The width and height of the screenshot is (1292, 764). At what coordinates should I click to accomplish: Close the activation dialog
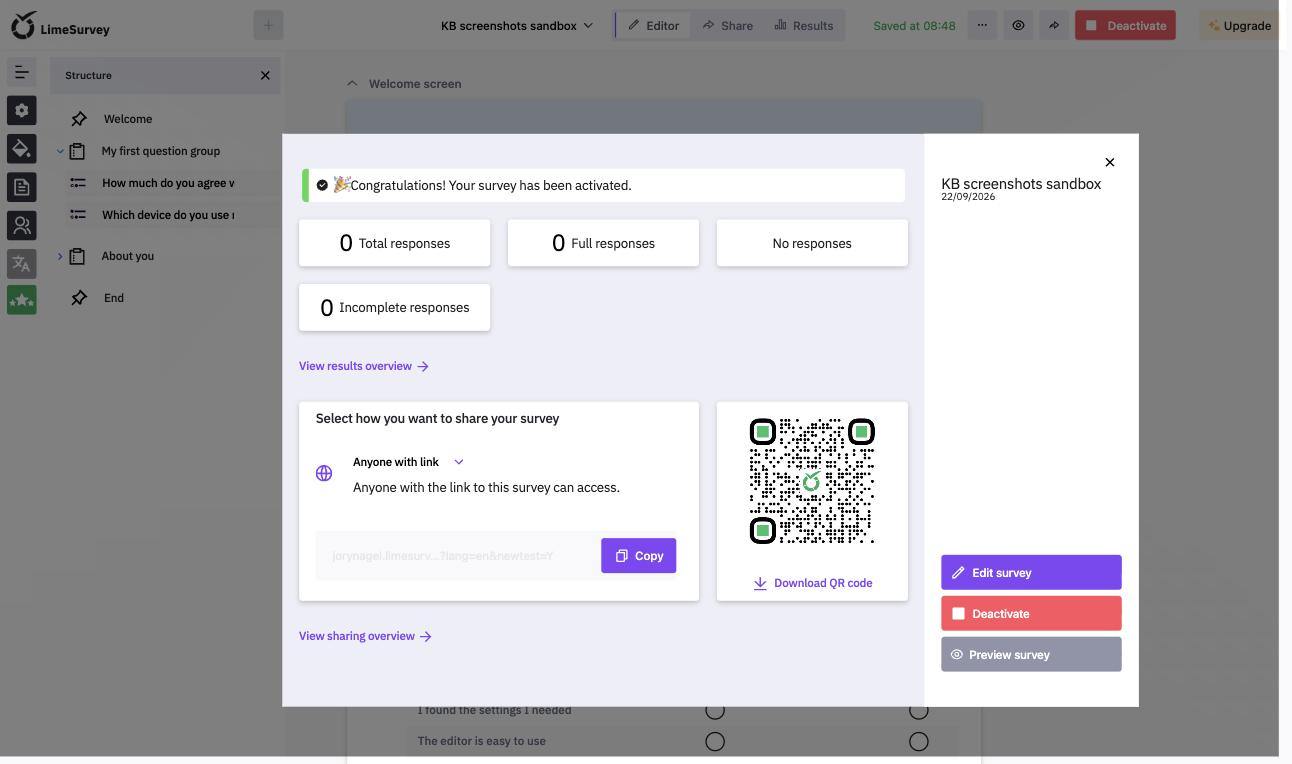1109,162
